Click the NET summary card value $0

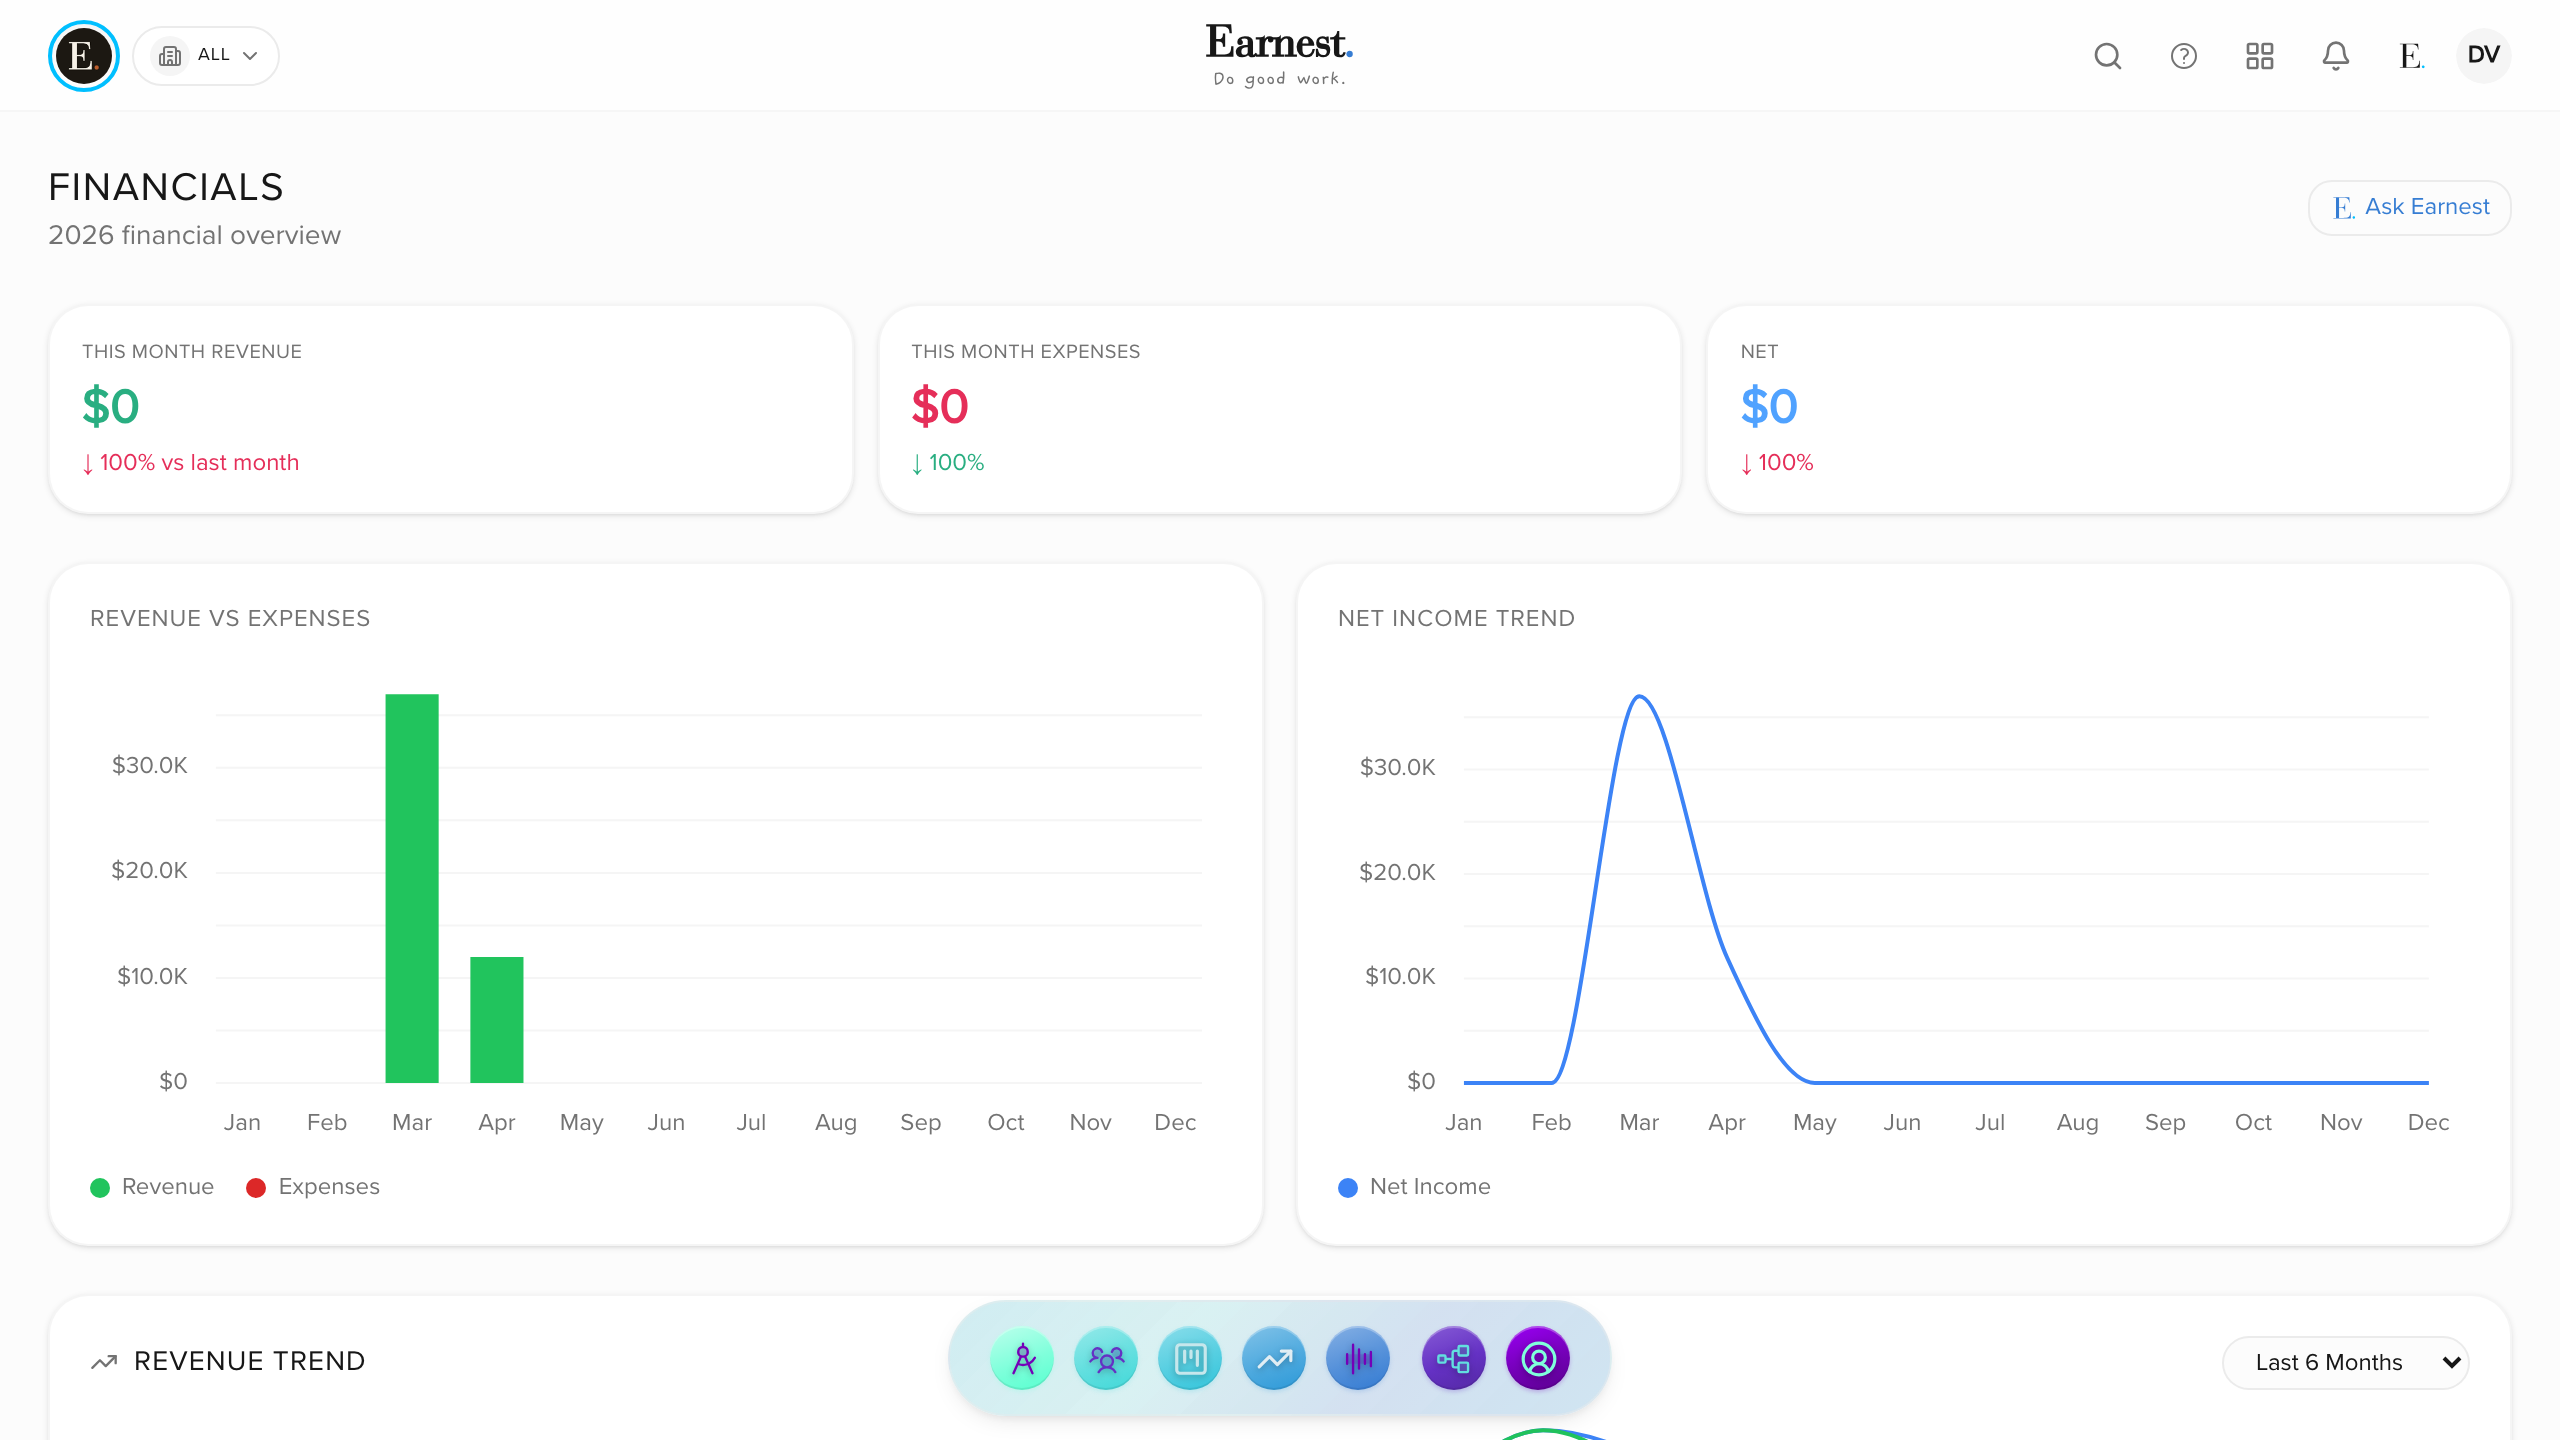point(1769,407)
